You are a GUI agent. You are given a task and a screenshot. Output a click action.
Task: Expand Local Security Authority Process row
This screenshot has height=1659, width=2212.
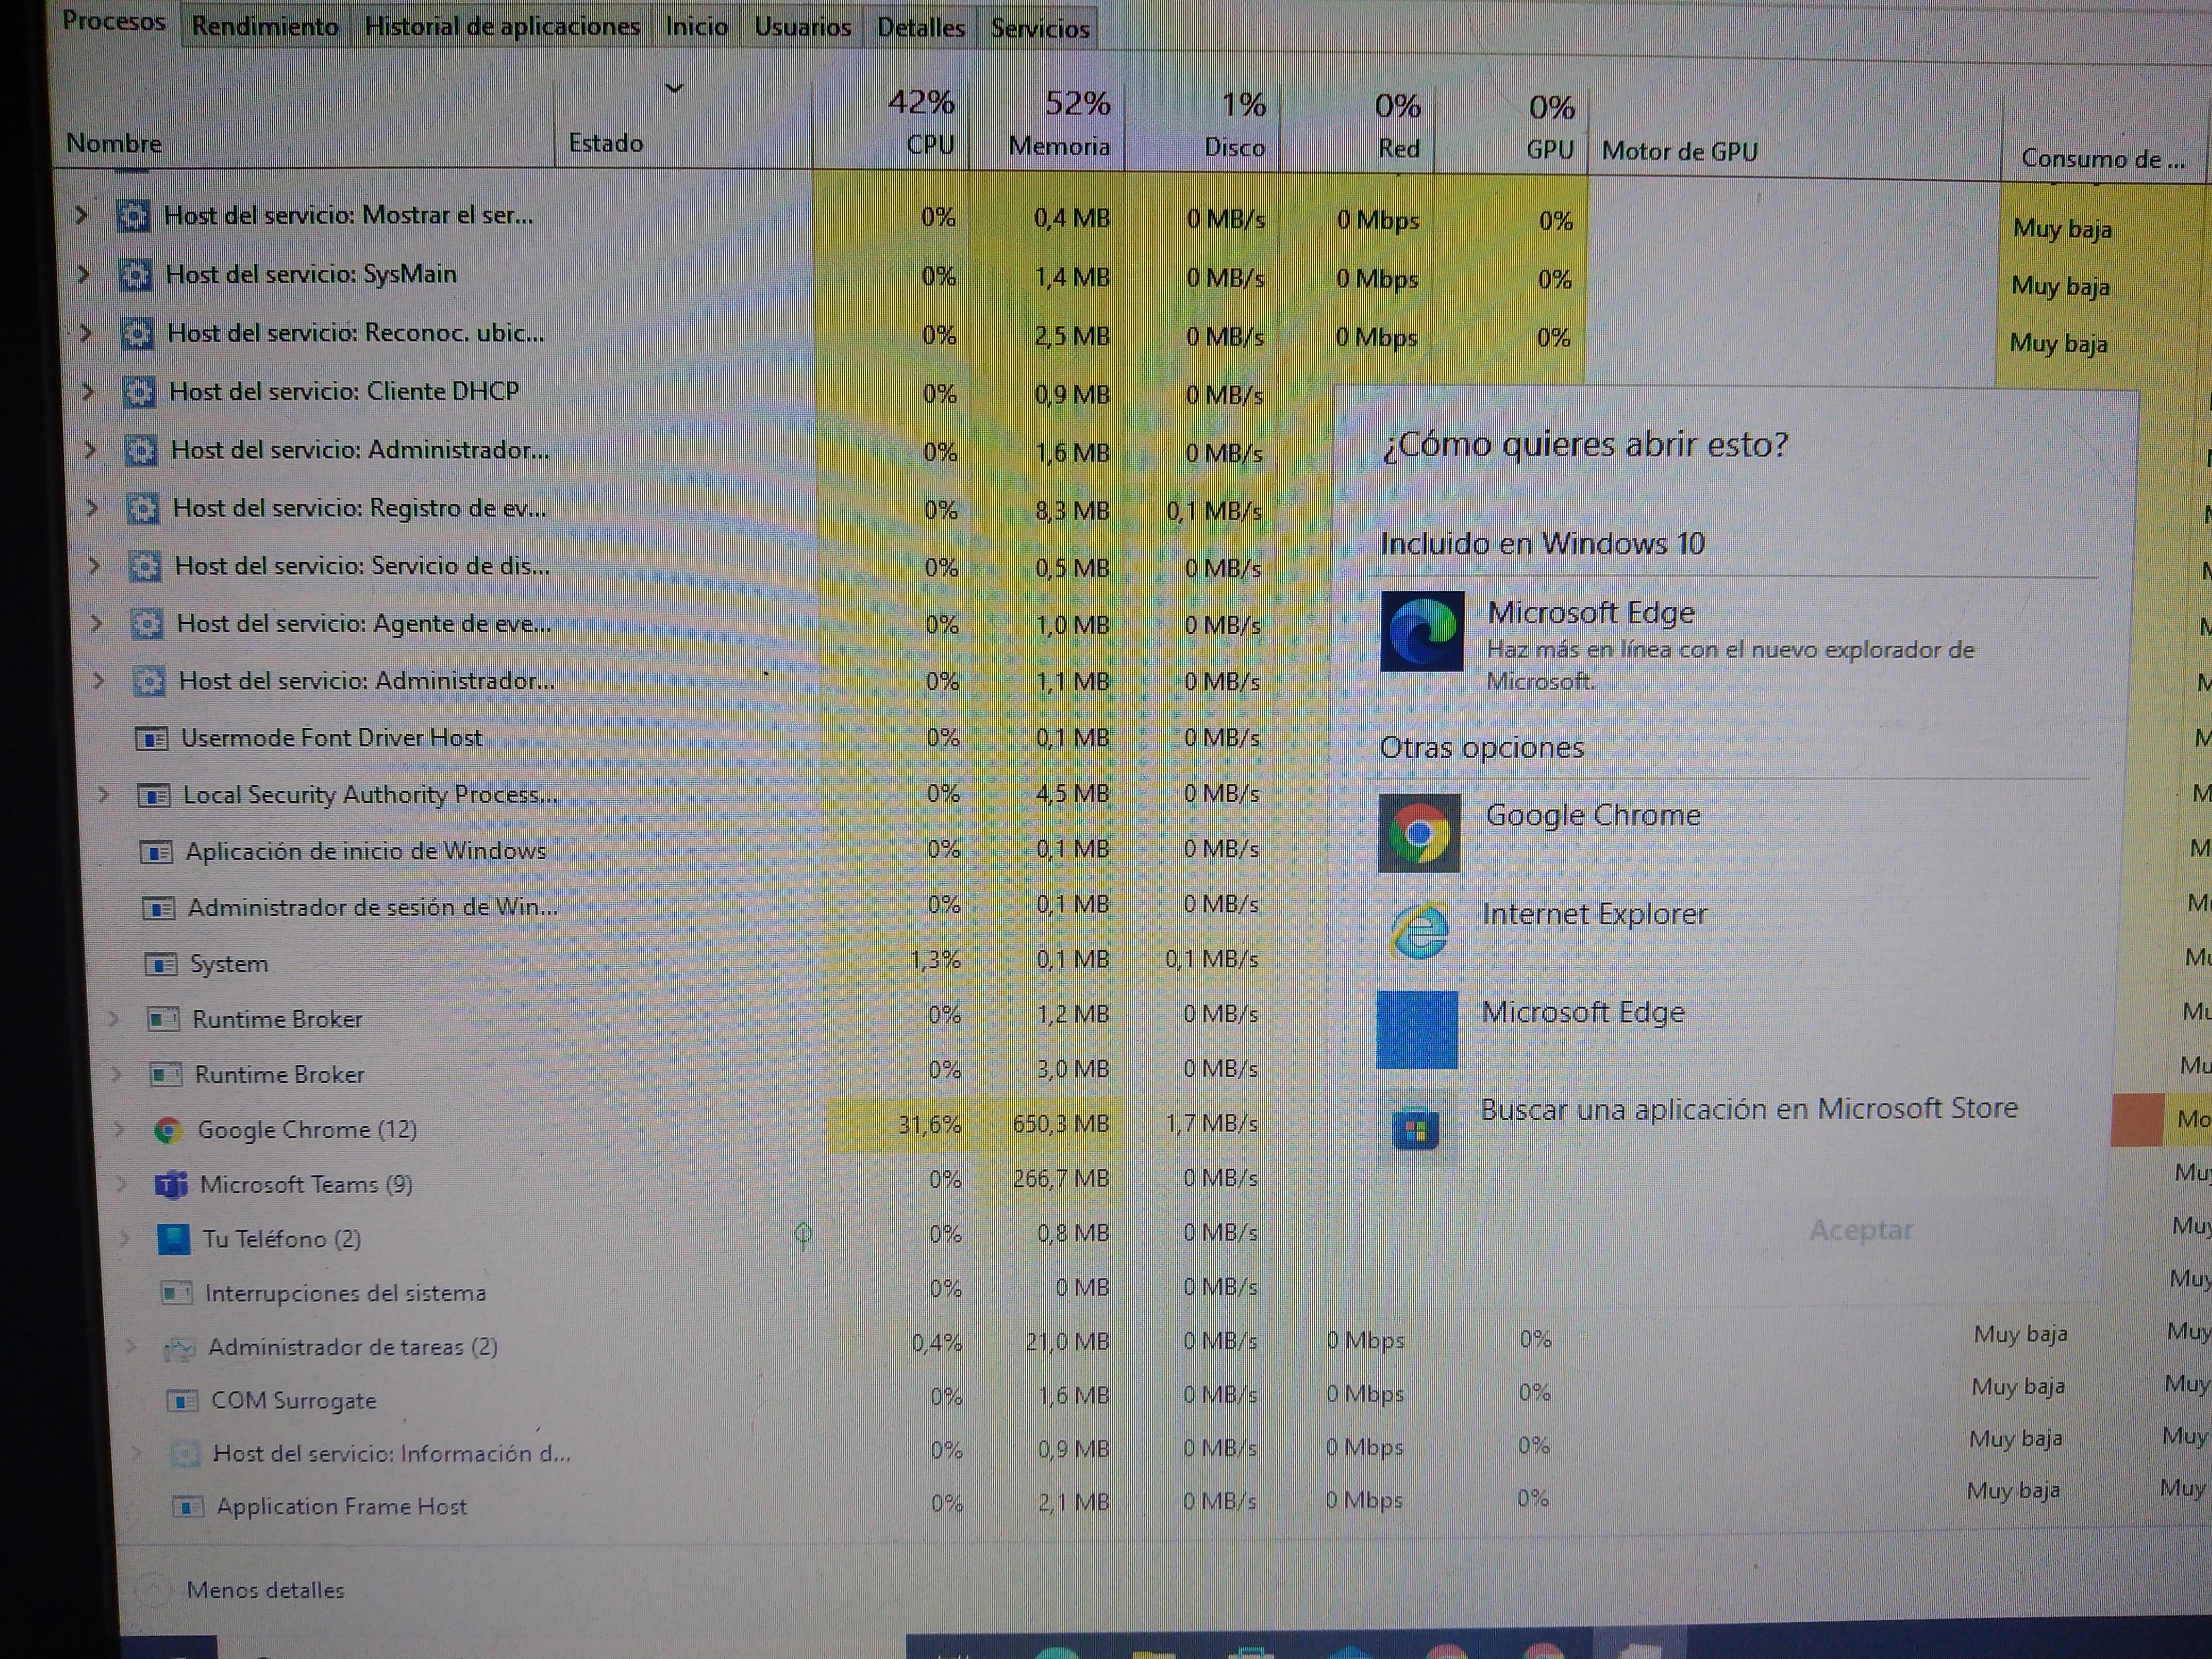coord(103,795)
